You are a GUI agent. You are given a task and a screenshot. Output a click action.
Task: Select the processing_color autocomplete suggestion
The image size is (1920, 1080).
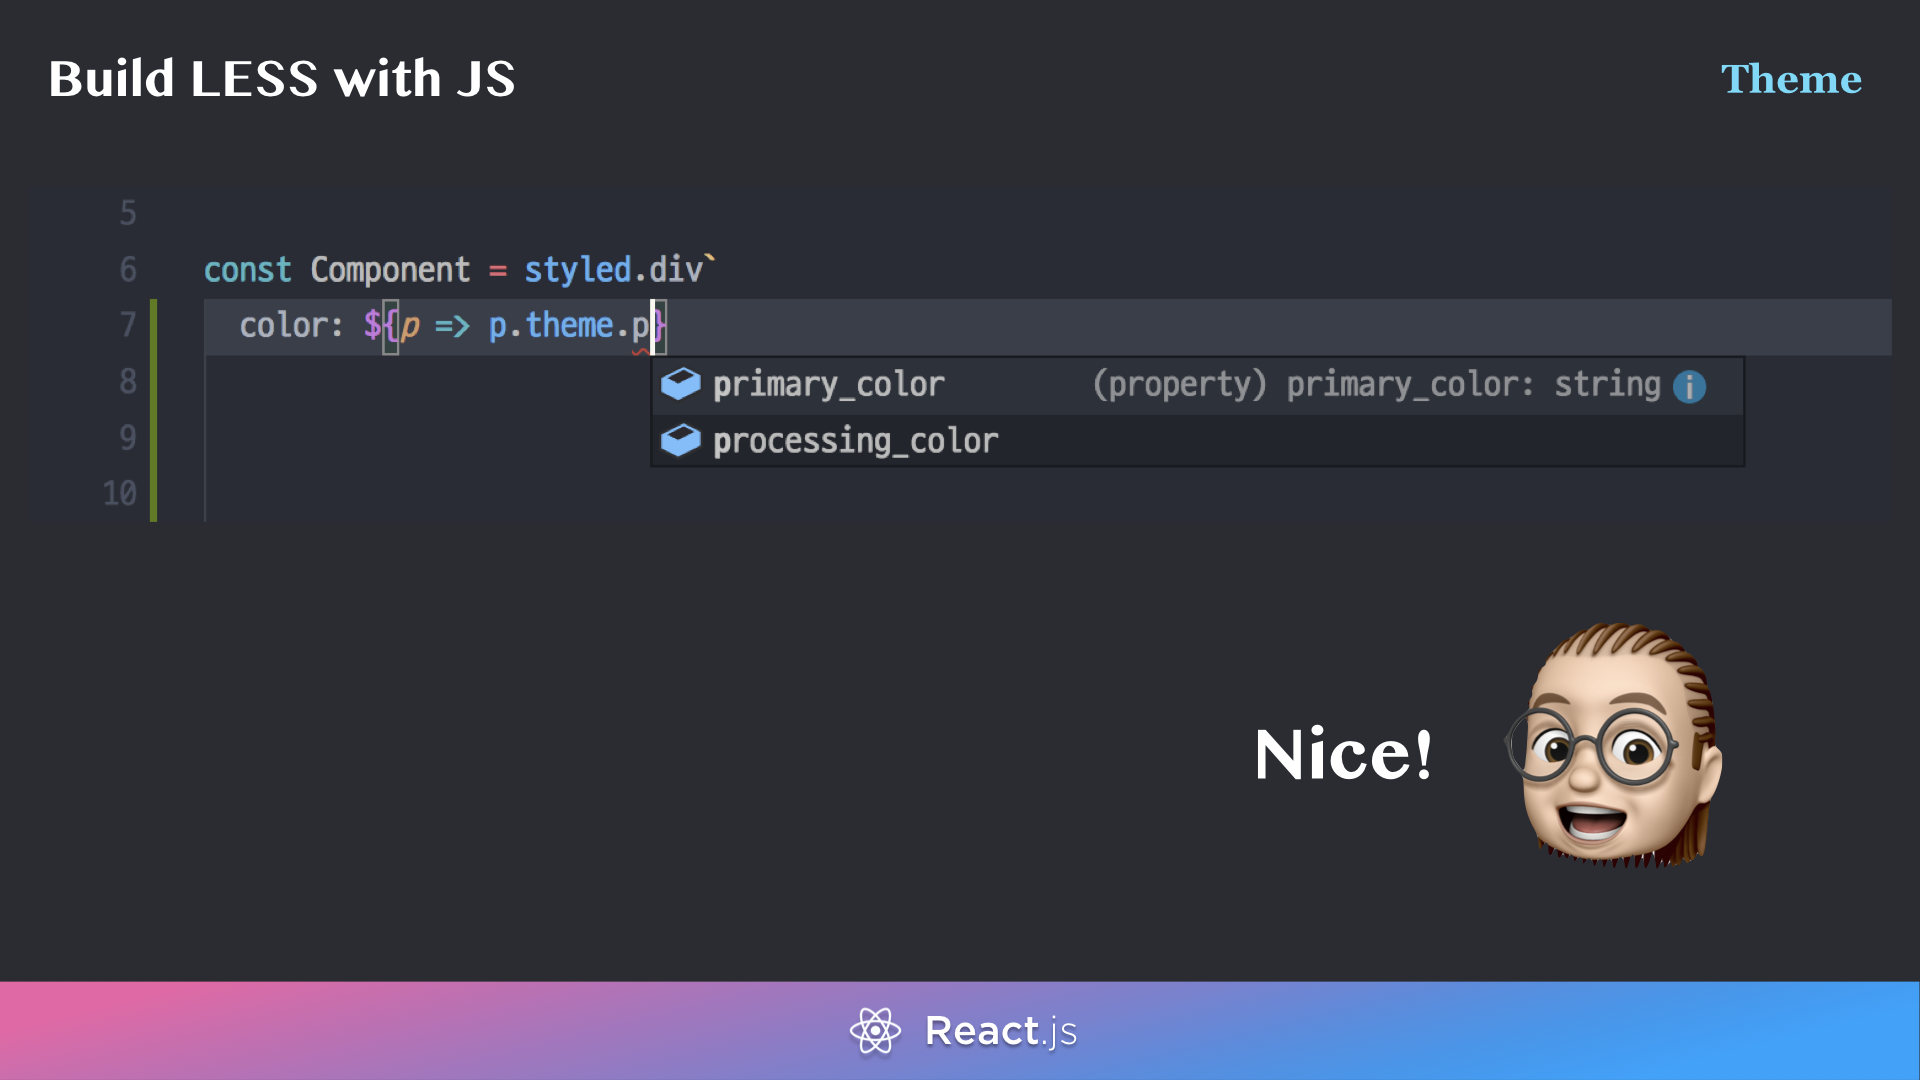pos(855,440)
